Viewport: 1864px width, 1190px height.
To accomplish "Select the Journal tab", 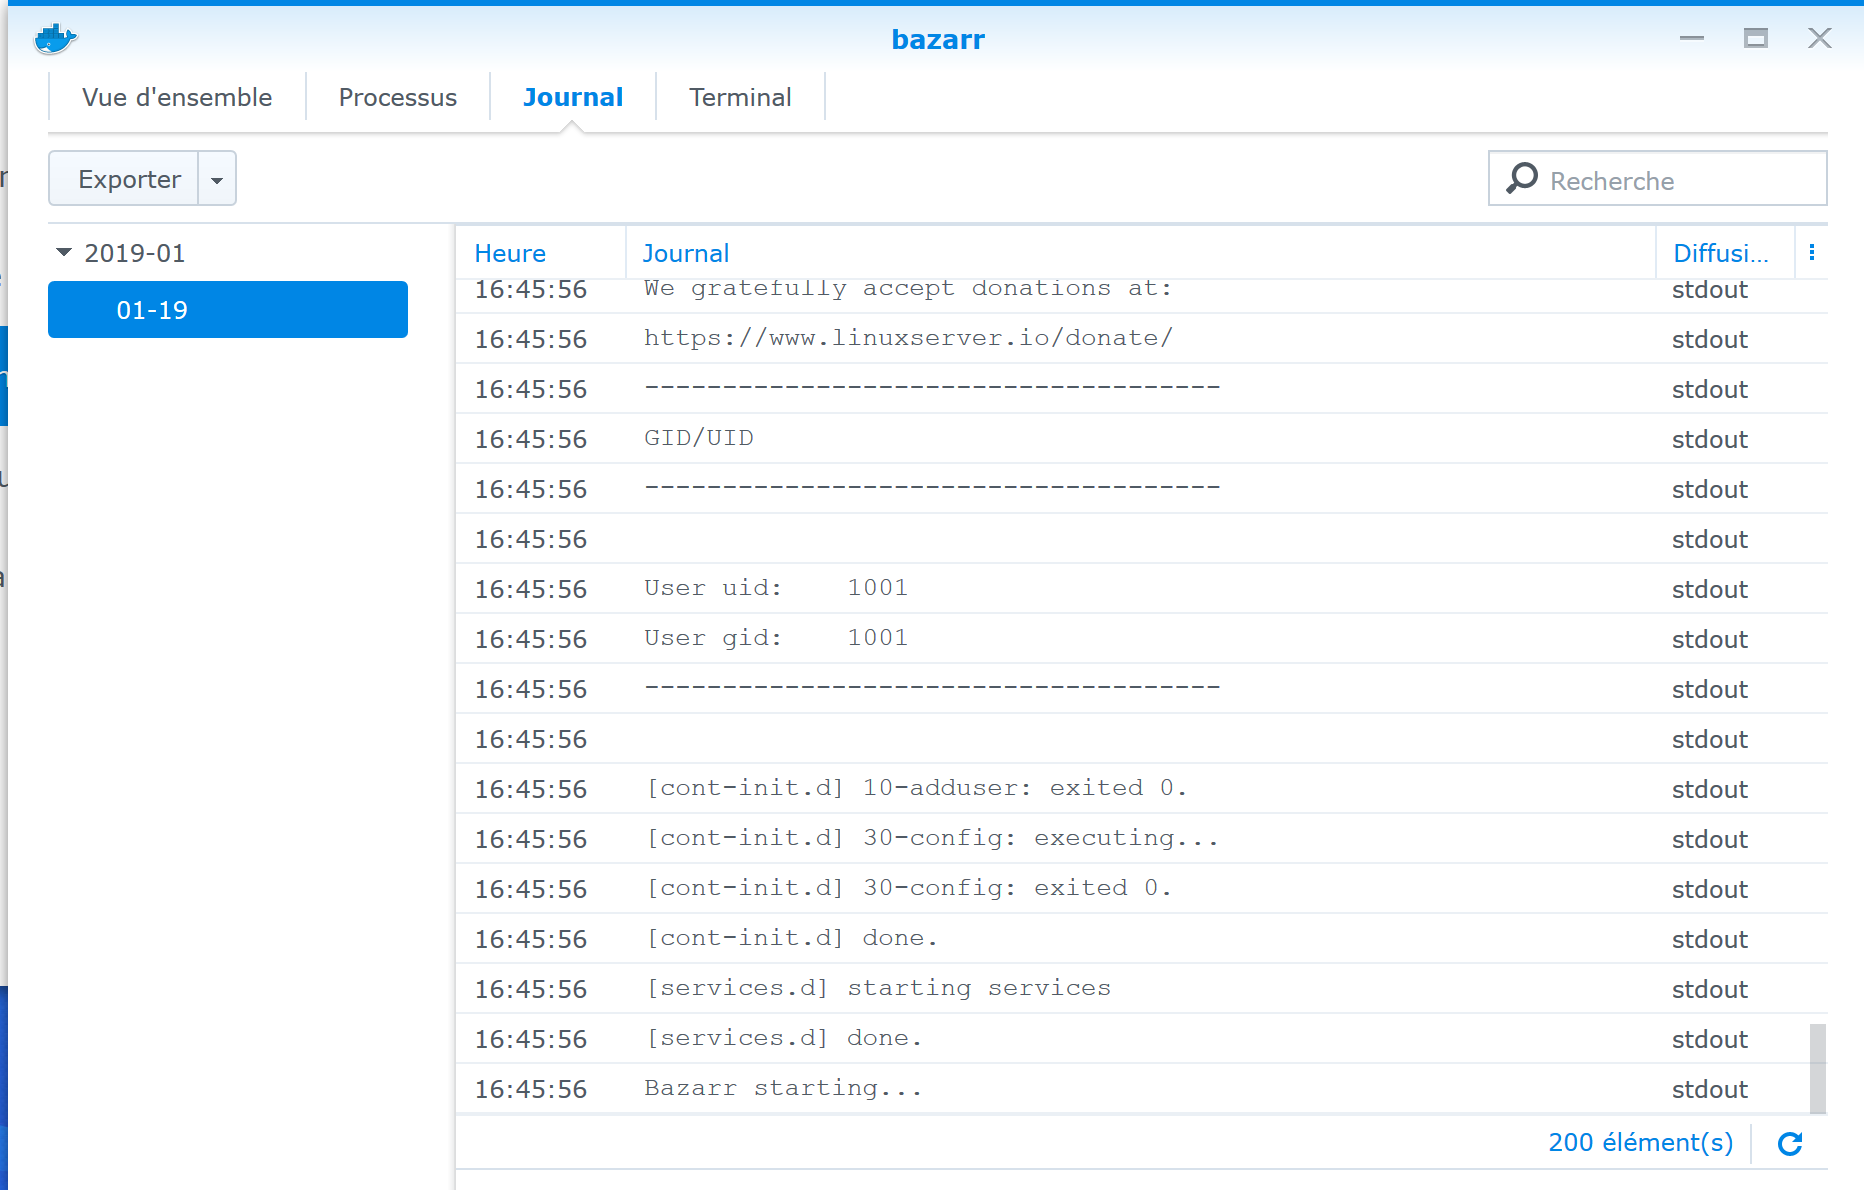I will pyautogui.click(x=573, y=97).
